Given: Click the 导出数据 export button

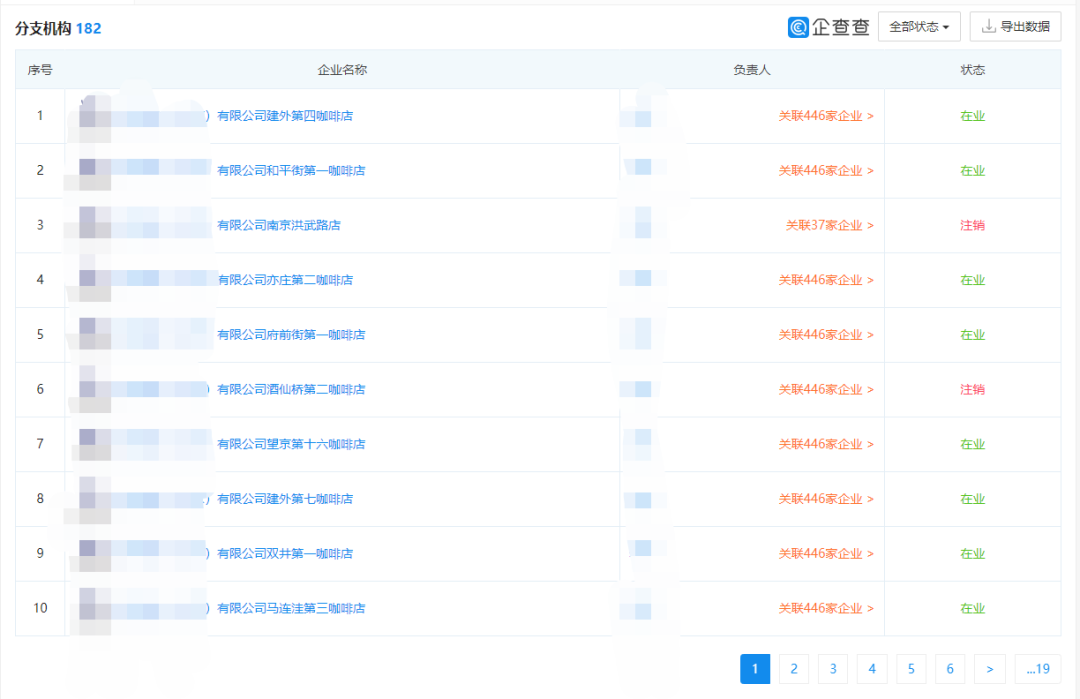Looking at the screenshot, I should 1015,27.
